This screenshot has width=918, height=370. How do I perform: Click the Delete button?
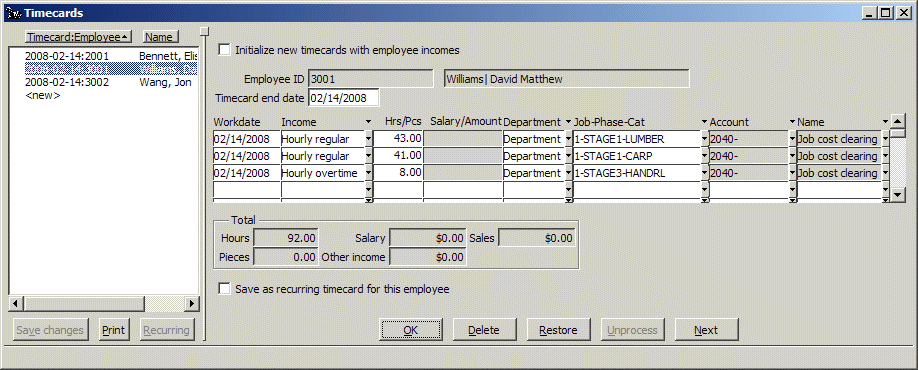click(484, 330)
